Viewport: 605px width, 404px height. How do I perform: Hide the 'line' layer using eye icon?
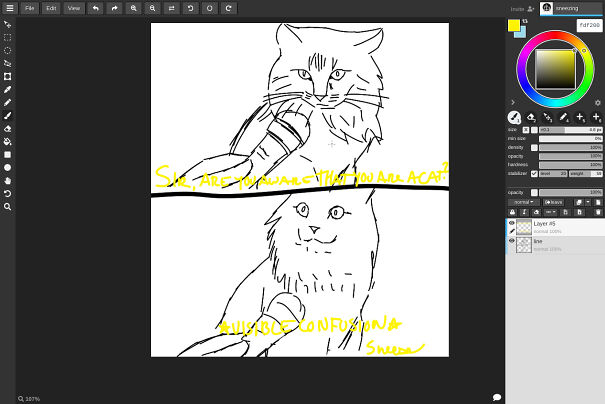pos(512,241)
